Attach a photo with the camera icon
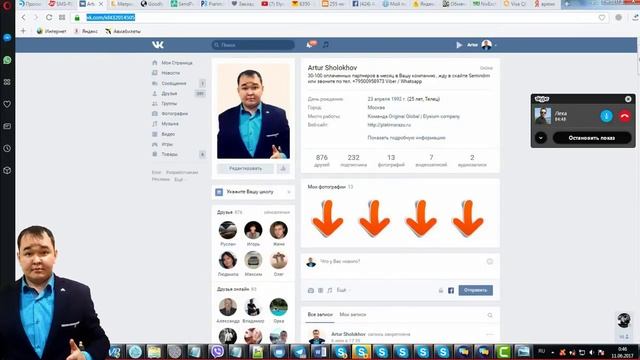Screen dimensions: 640x360 tap(311, 291)
